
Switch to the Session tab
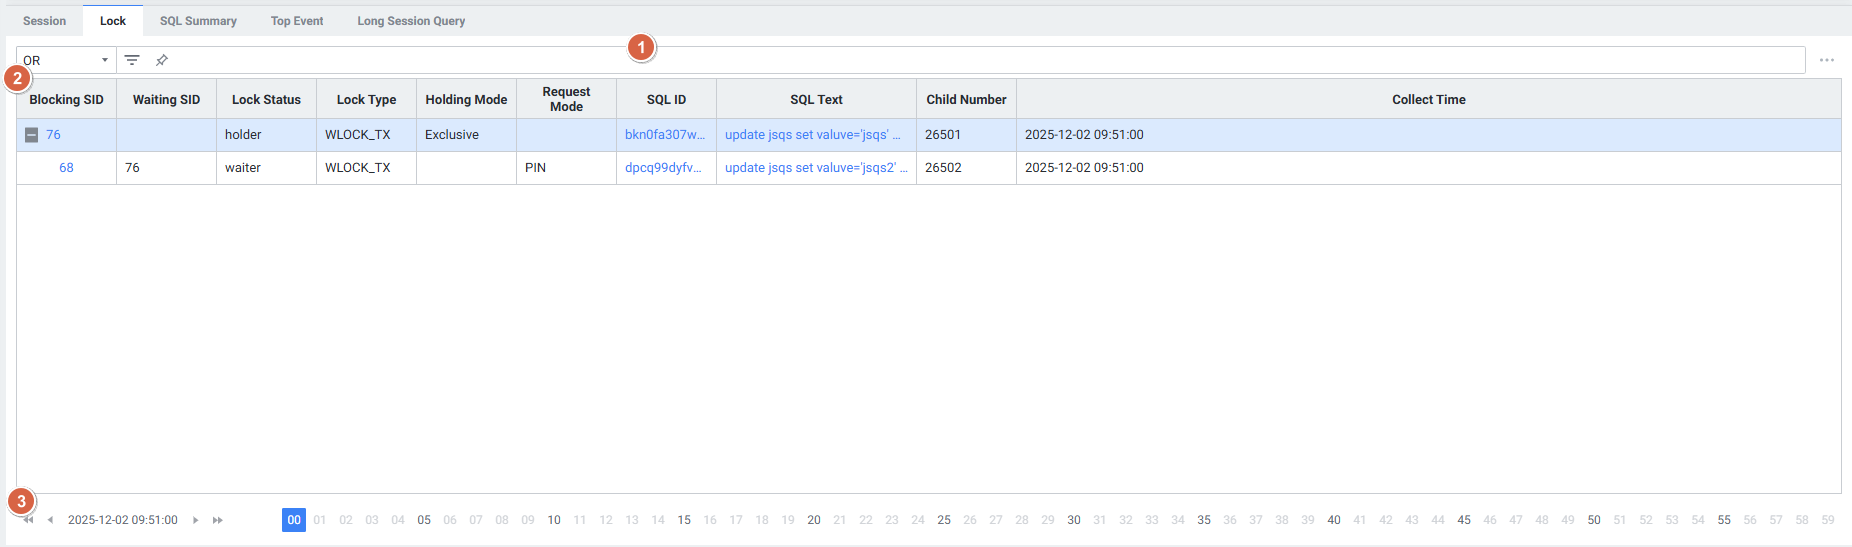pyautogui.click(x=44, y=21)
